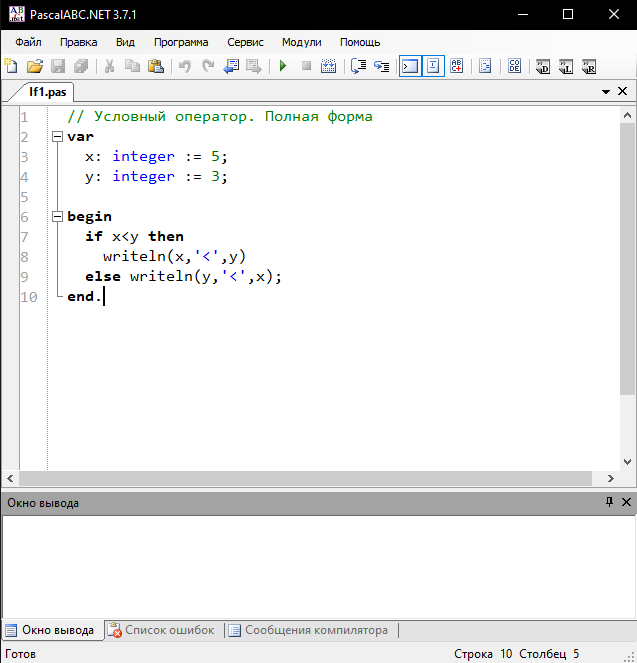
Task: Click 'Строка 10' status bar entry
Action: [x=483, y=654]
